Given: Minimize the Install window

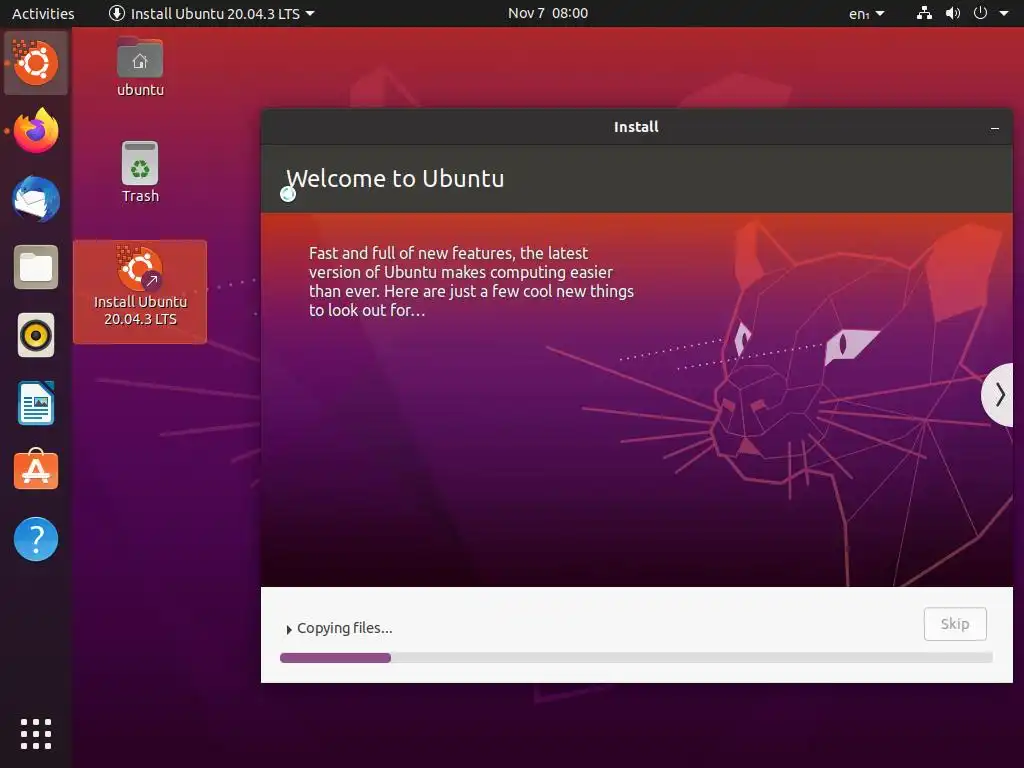Looking at the screenshot, I should [x=995, y=128].
